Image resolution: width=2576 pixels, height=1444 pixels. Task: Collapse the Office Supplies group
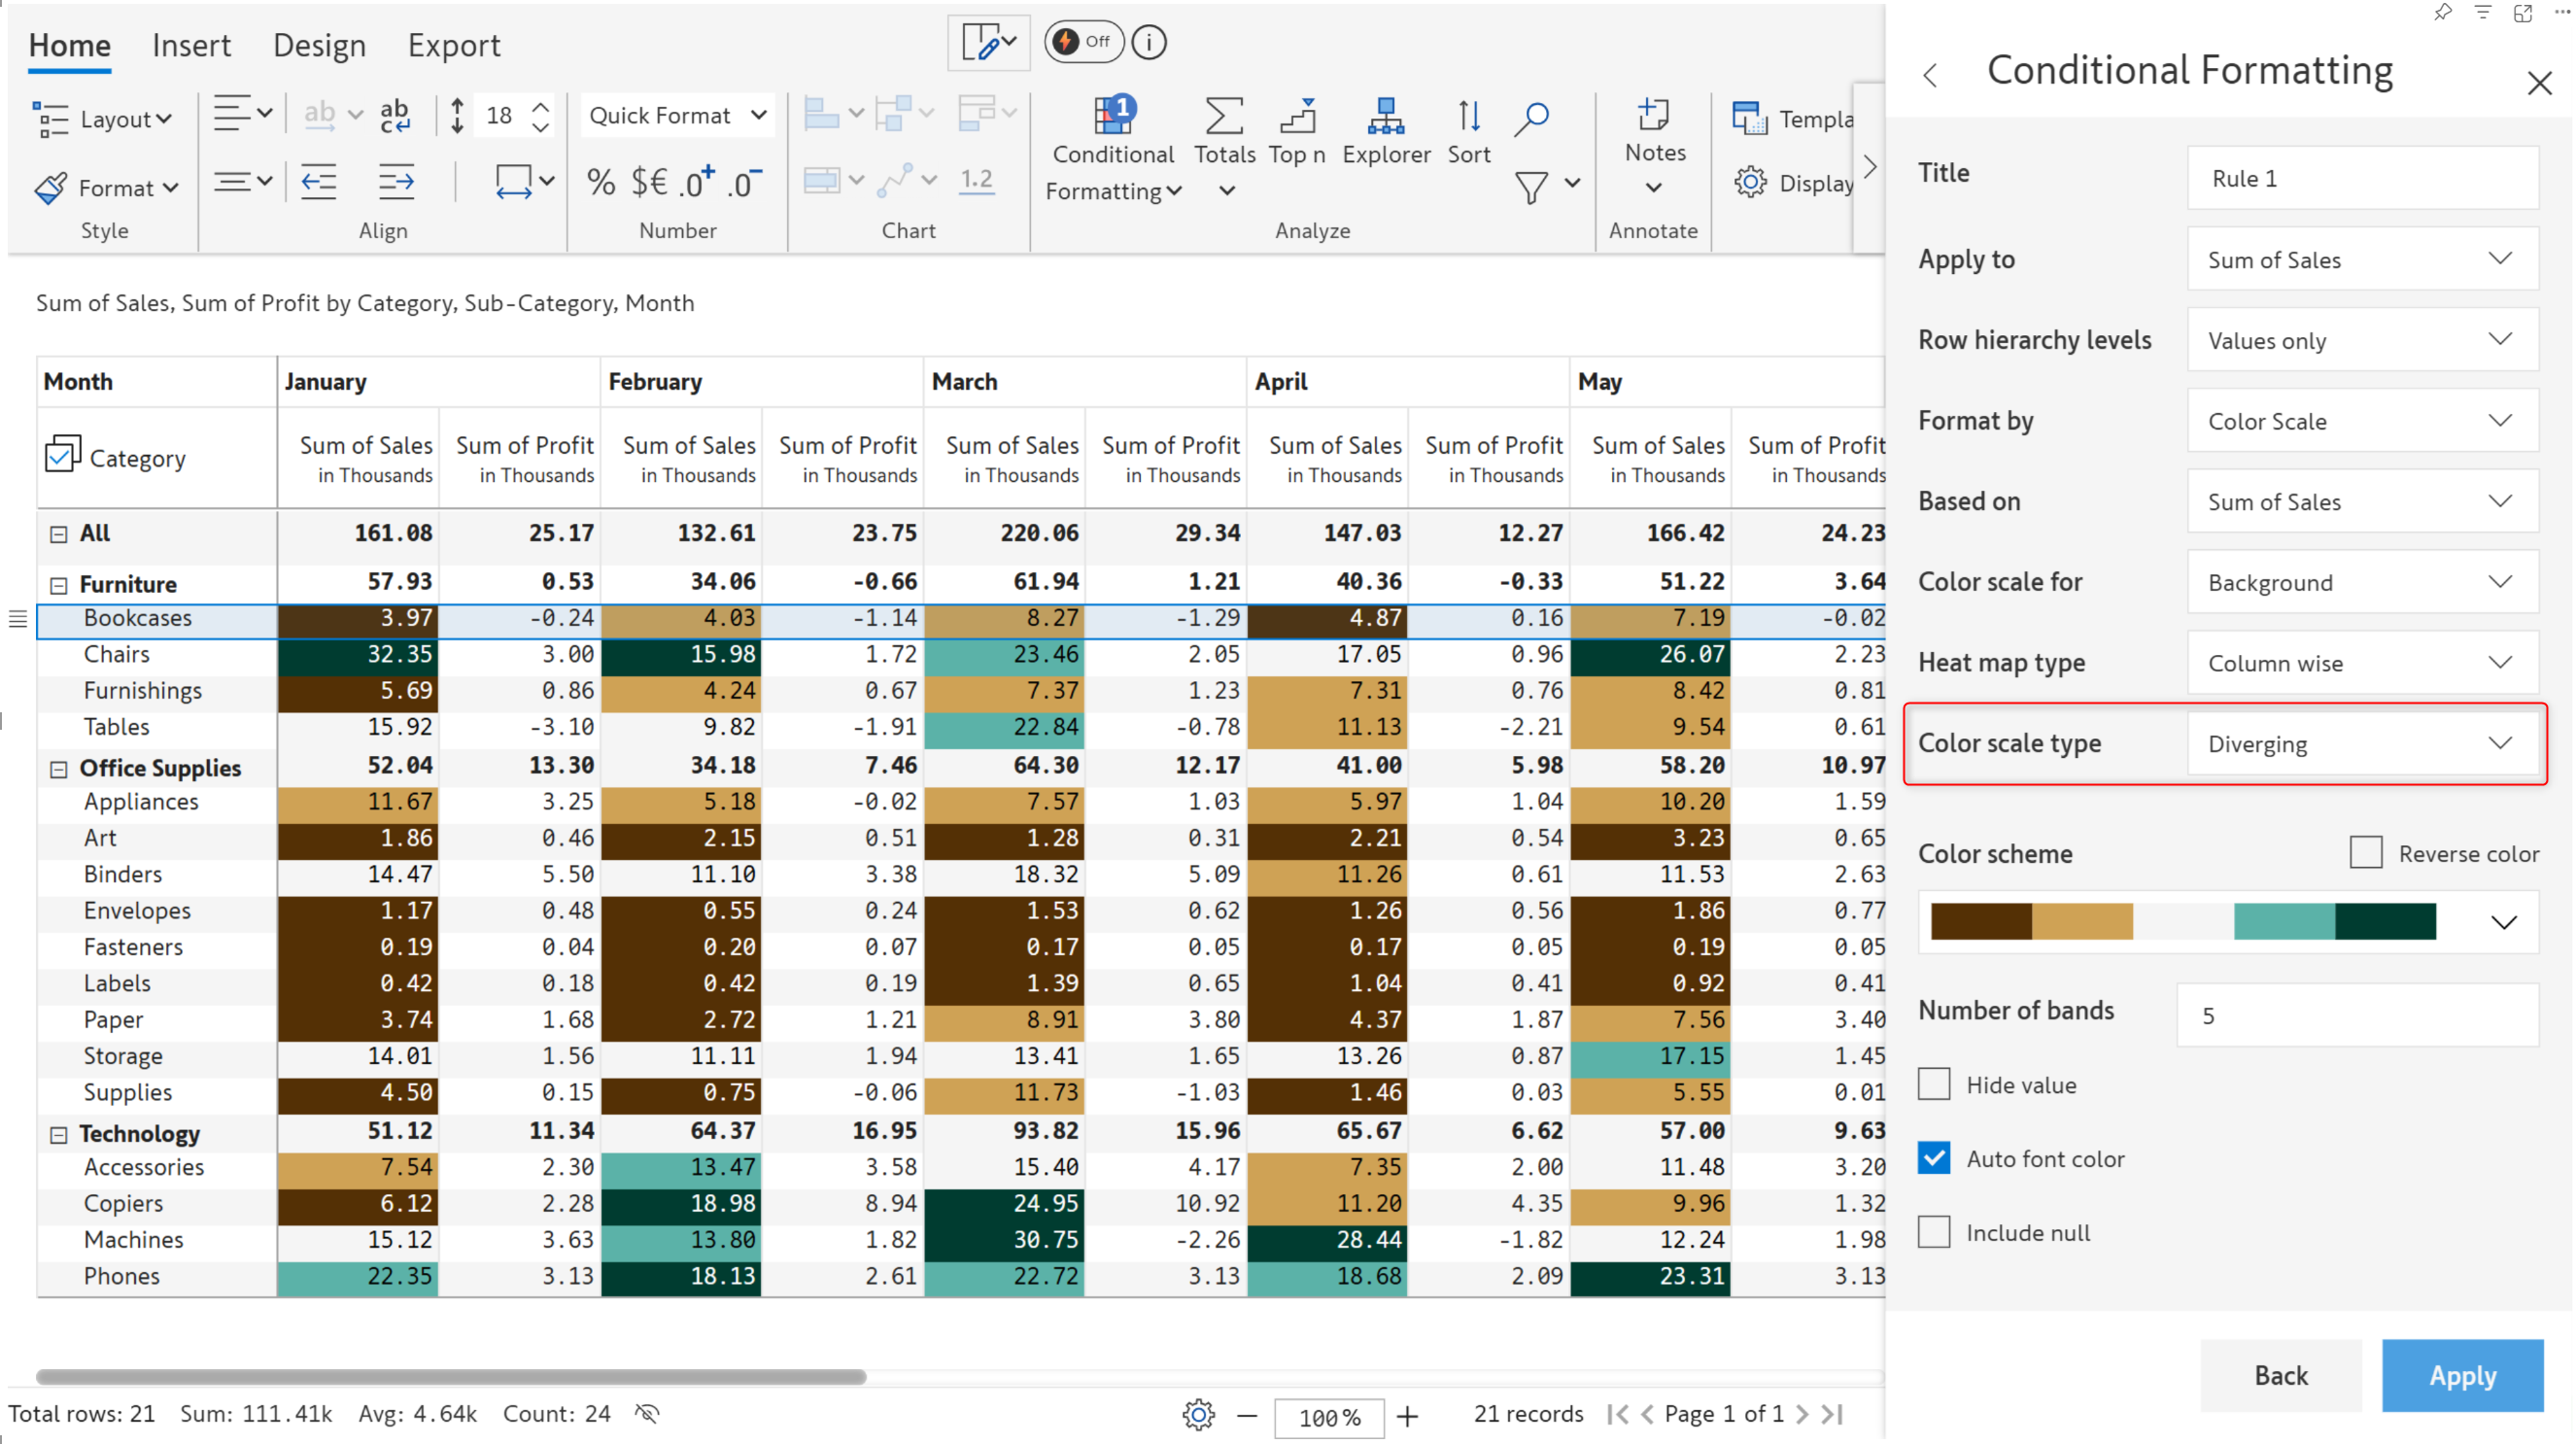coord(58,769)
